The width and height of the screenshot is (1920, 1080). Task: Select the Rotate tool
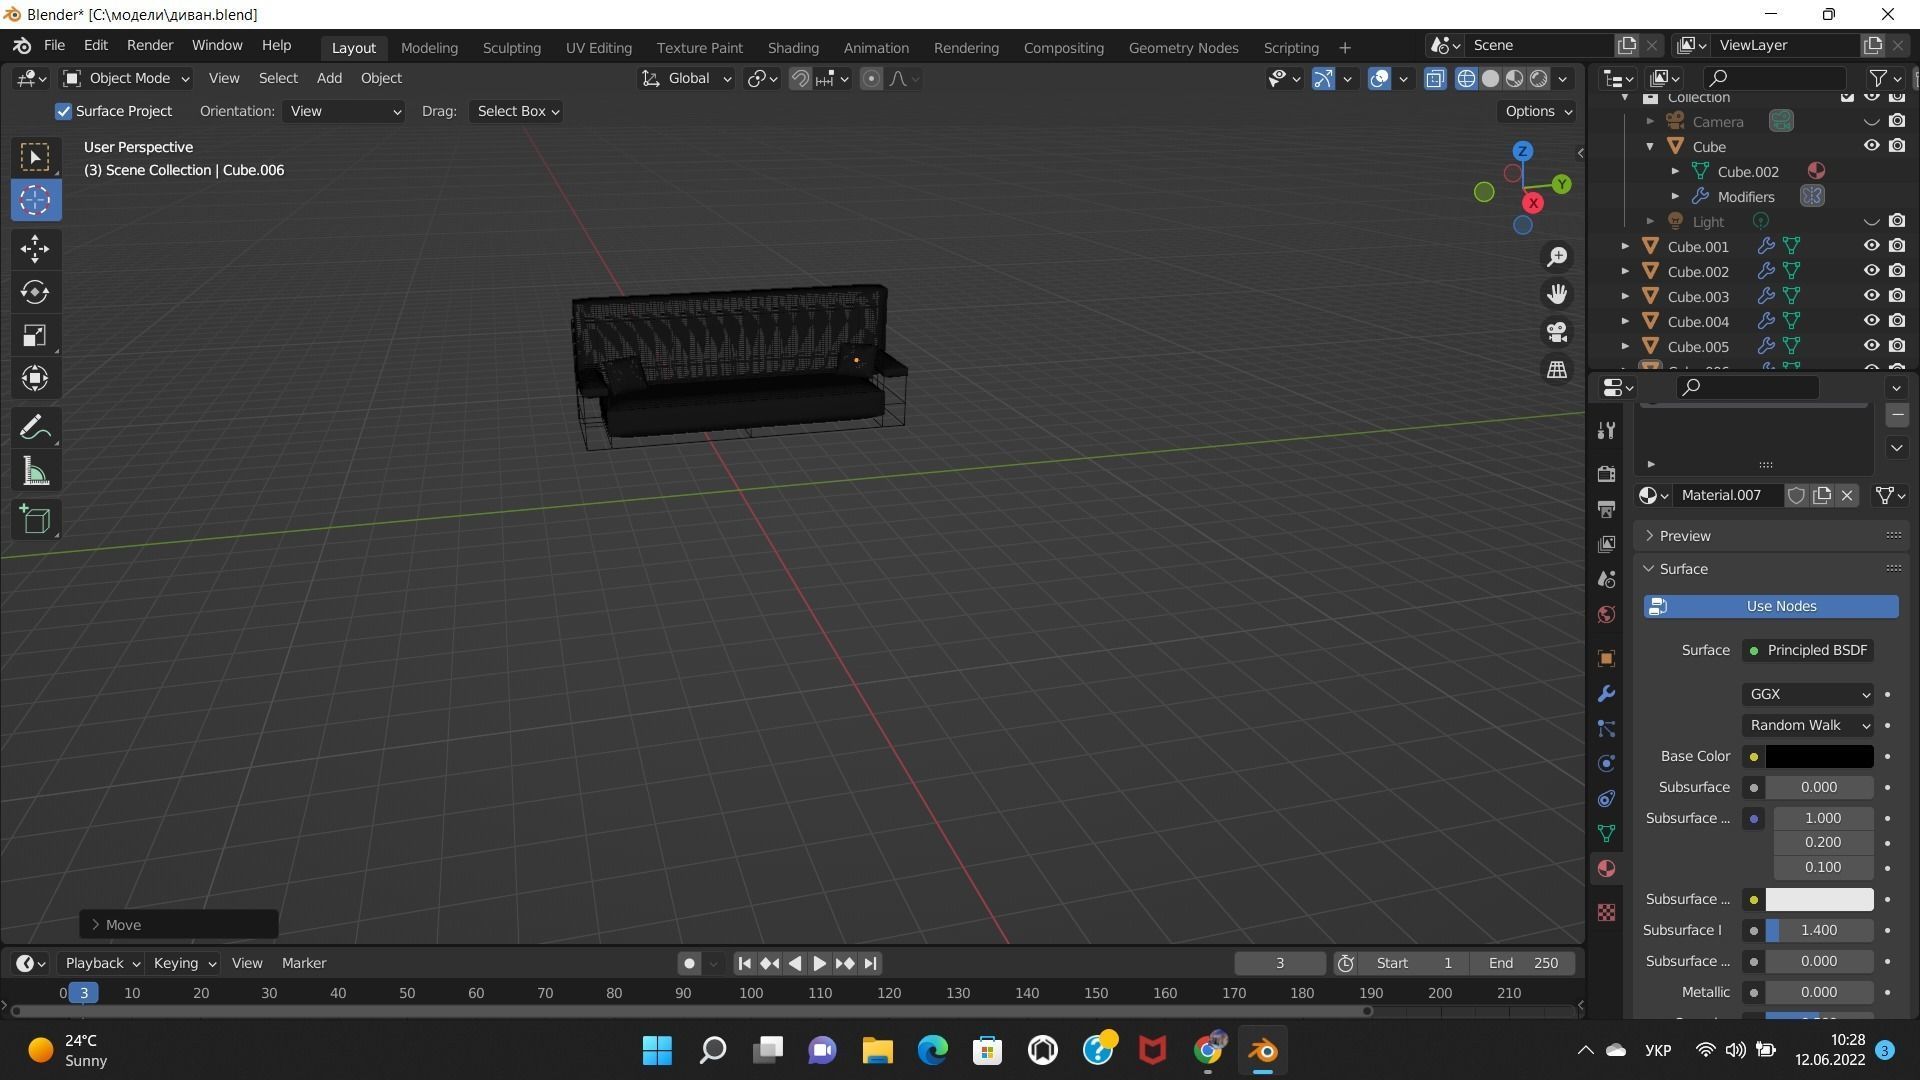pyautogui.click(x=35, y=292)
